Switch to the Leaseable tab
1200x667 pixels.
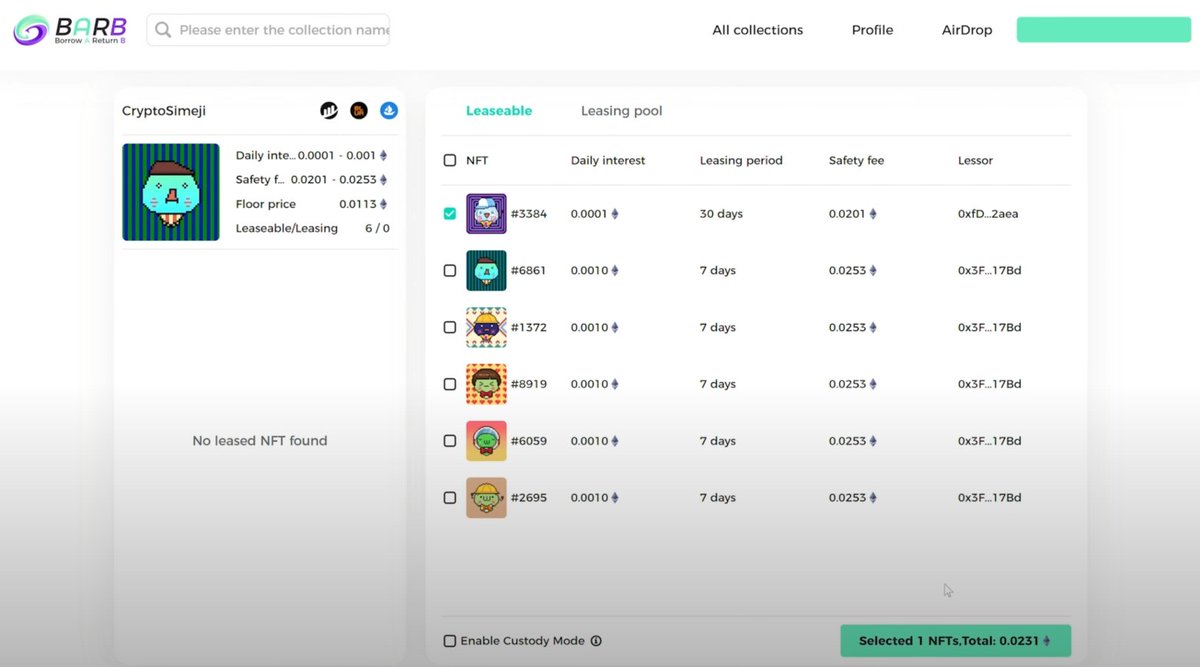[499, 111]
